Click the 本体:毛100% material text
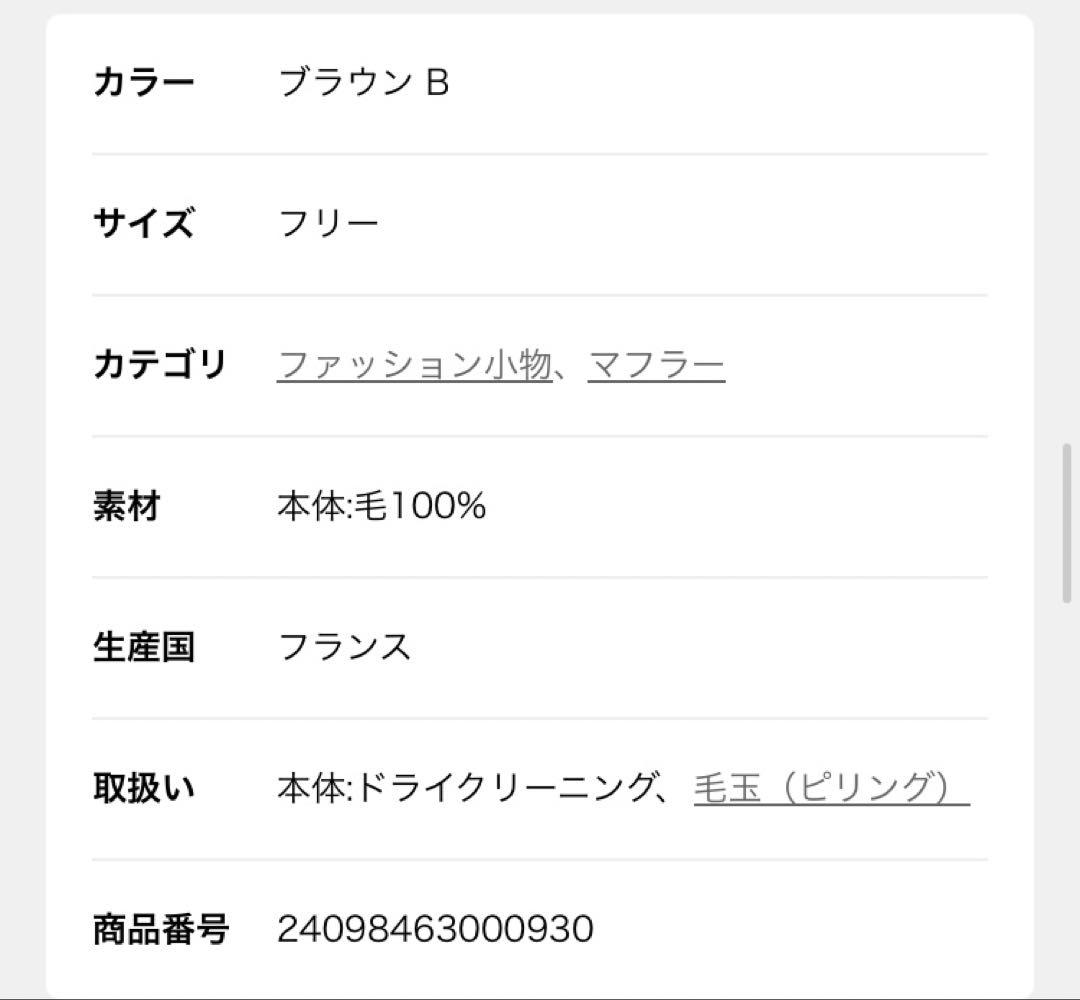 point(381,506)
